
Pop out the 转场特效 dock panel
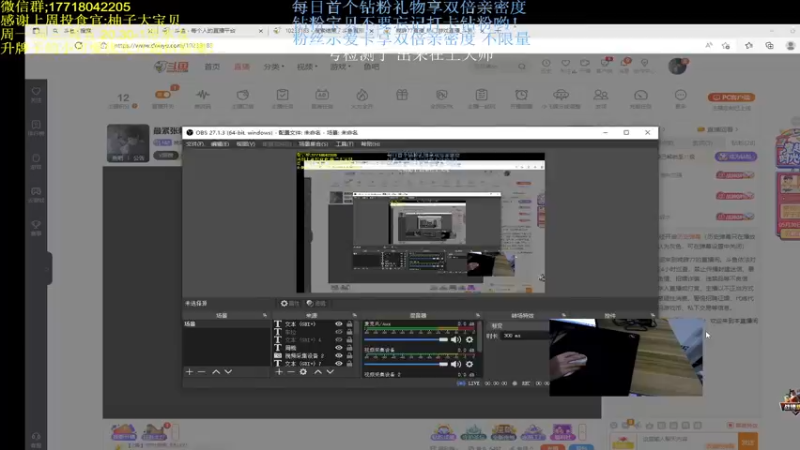[x=563, y=315]
